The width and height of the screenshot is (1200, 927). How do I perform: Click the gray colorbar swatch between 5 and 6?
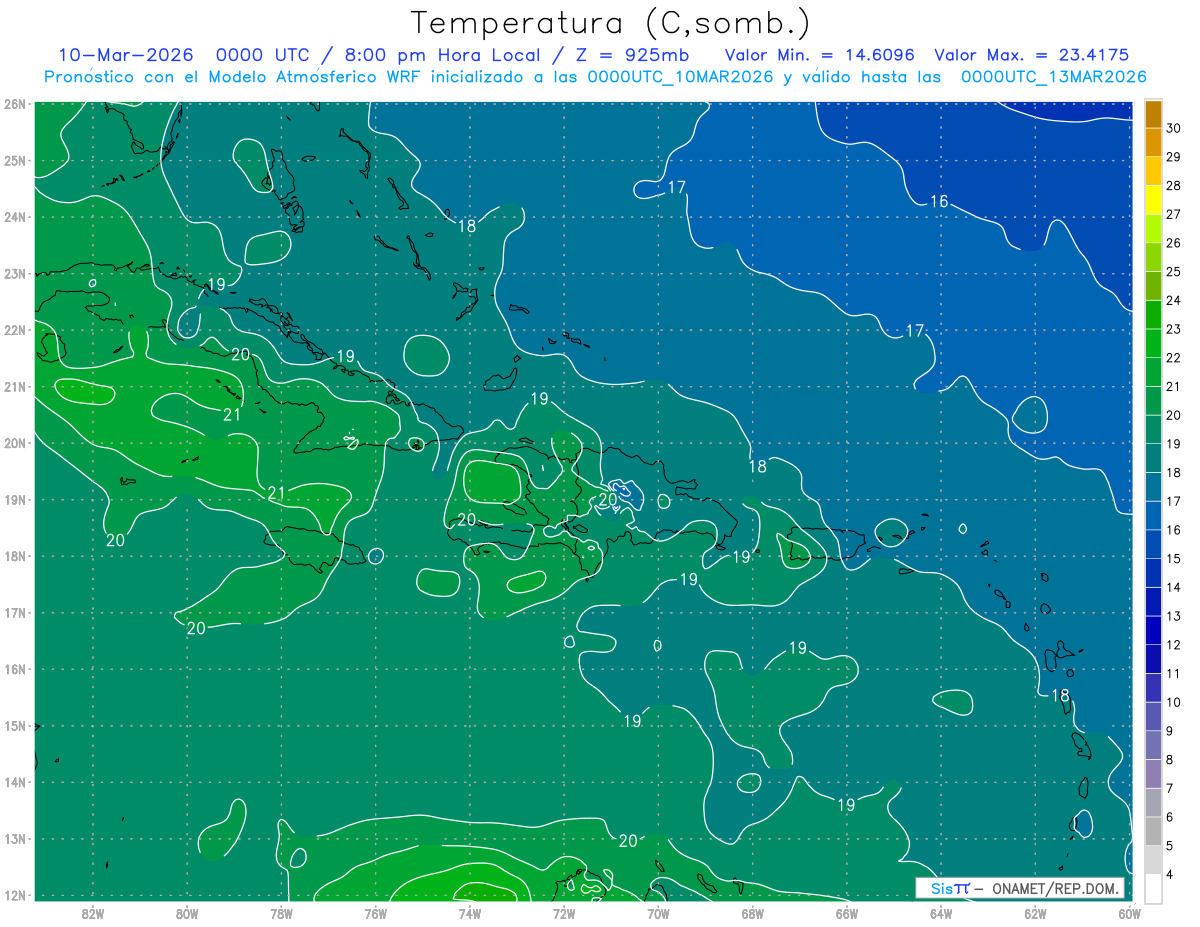(1153, 831)
